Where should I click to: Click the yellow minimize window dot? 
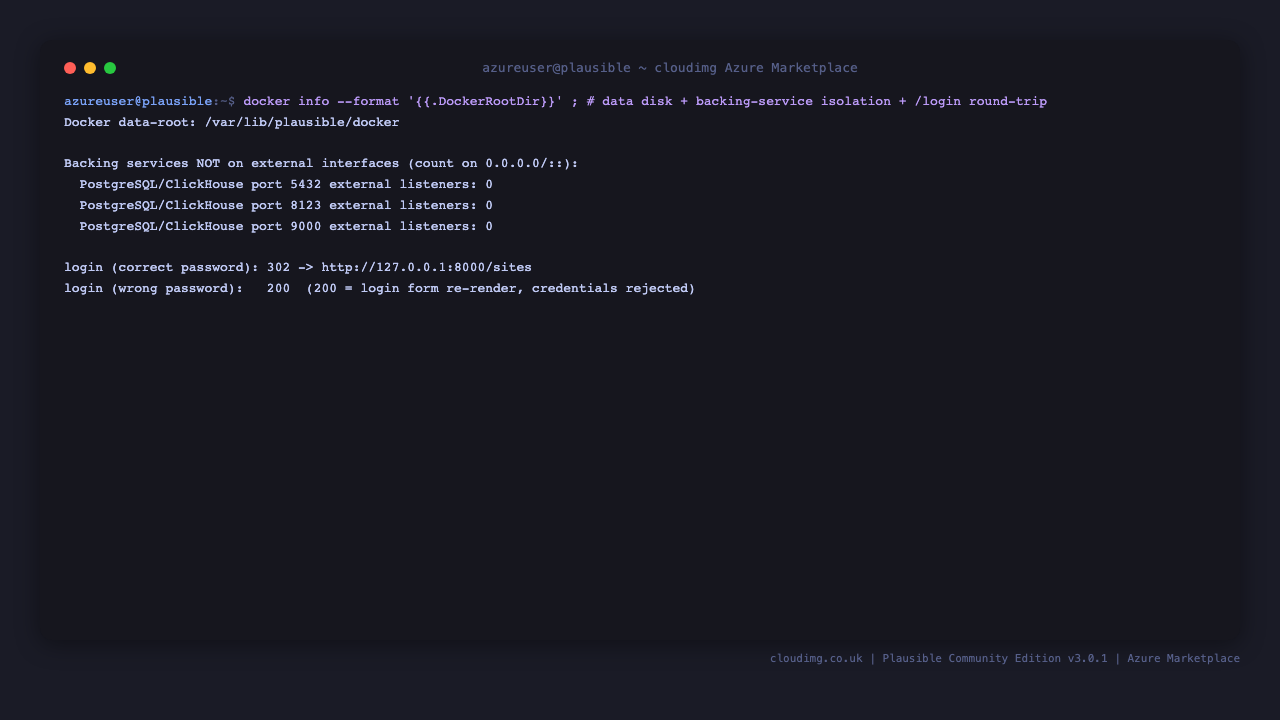[x=90, y=68]
